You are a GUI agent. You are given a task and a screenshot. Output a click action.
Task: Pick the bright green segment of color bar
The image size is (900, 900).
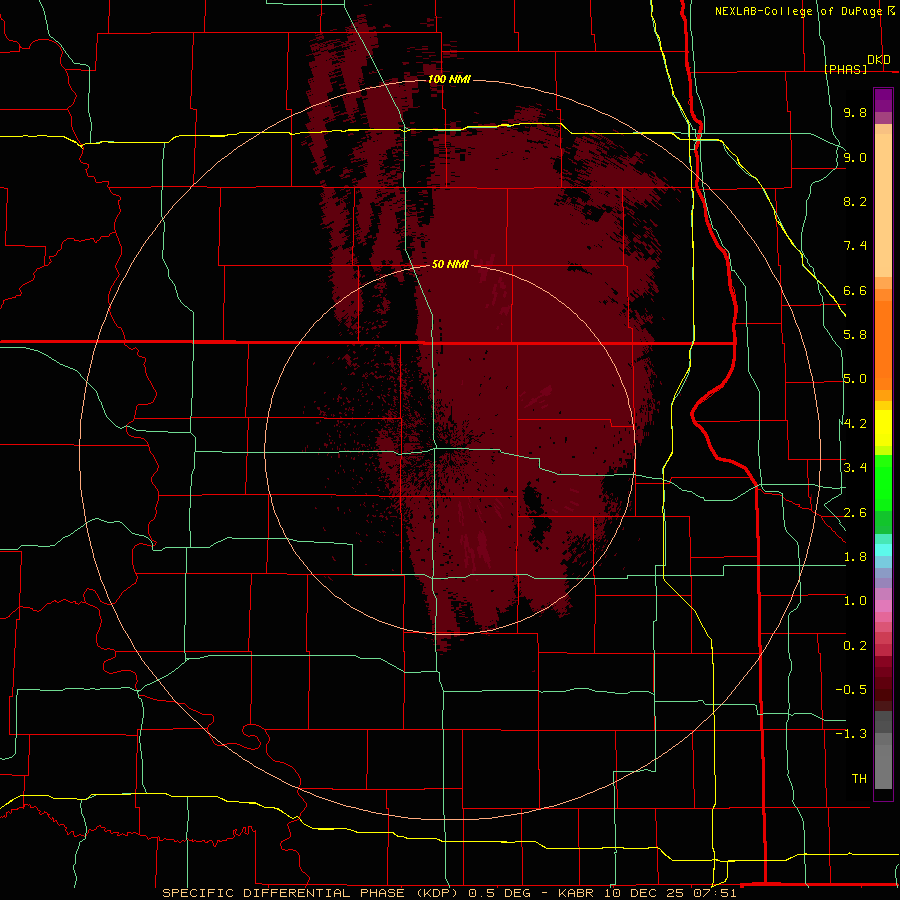[x=883, y=483]
